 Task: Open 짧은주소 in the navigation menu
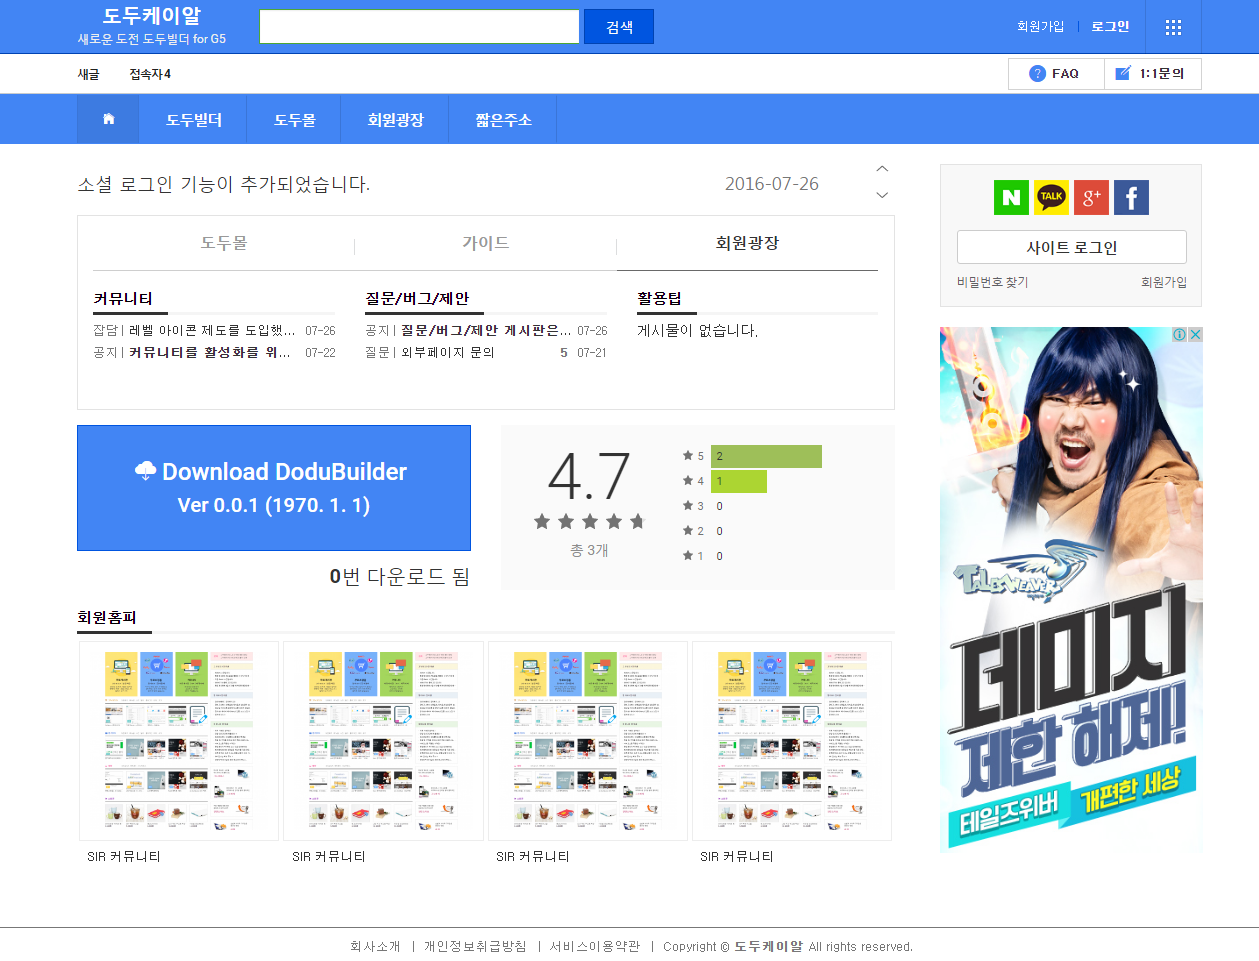[x=503, y=119]
